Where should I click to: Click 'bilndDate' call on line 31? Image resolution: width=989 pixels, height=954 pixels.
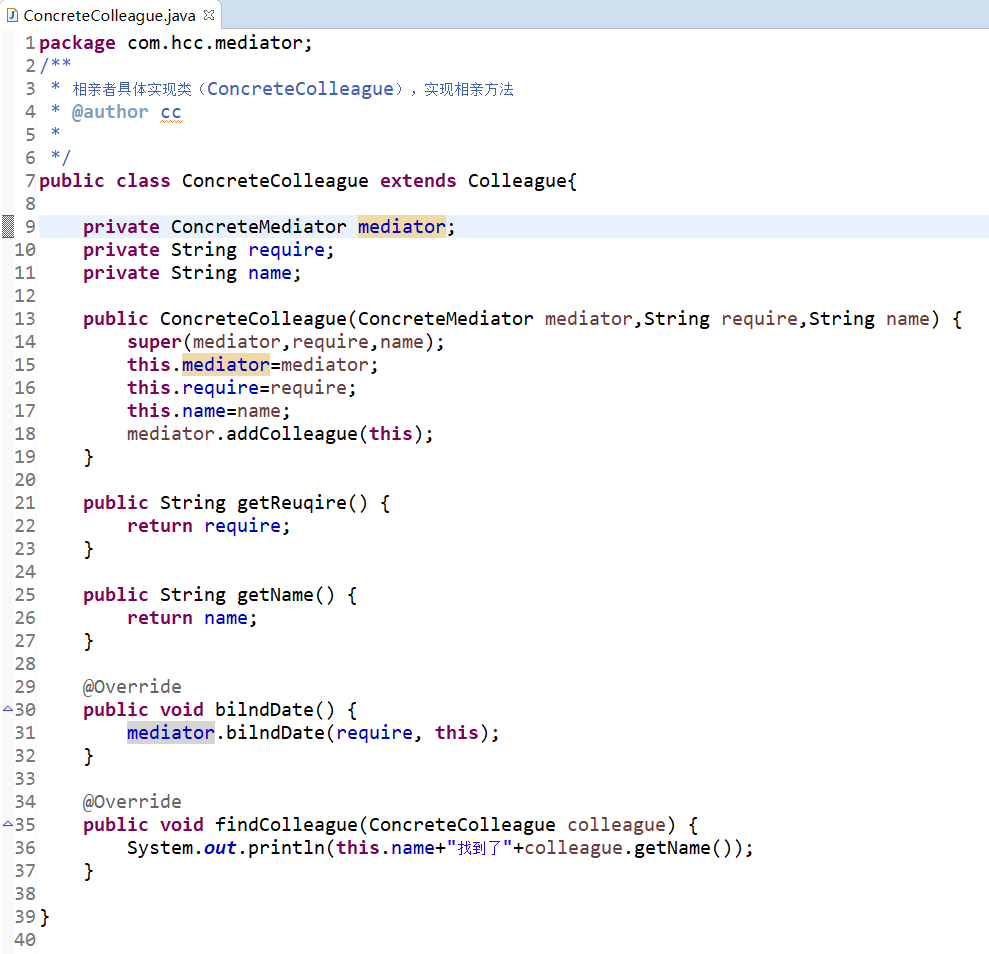coord(275,732)
